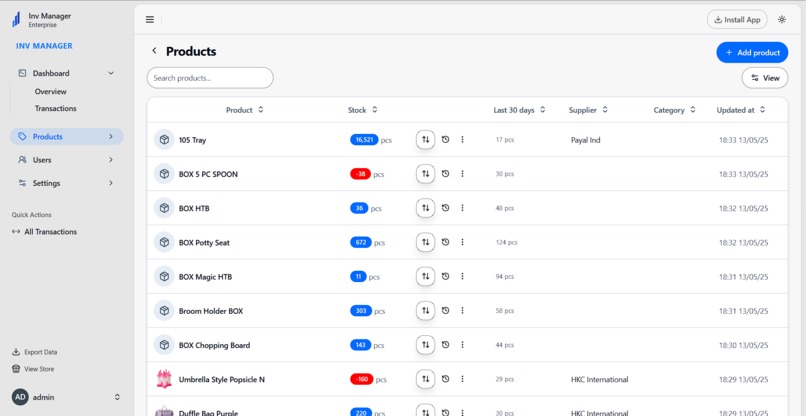Sort table by Stock column
This screenshot has width=806, height=416.
(363, 110)
